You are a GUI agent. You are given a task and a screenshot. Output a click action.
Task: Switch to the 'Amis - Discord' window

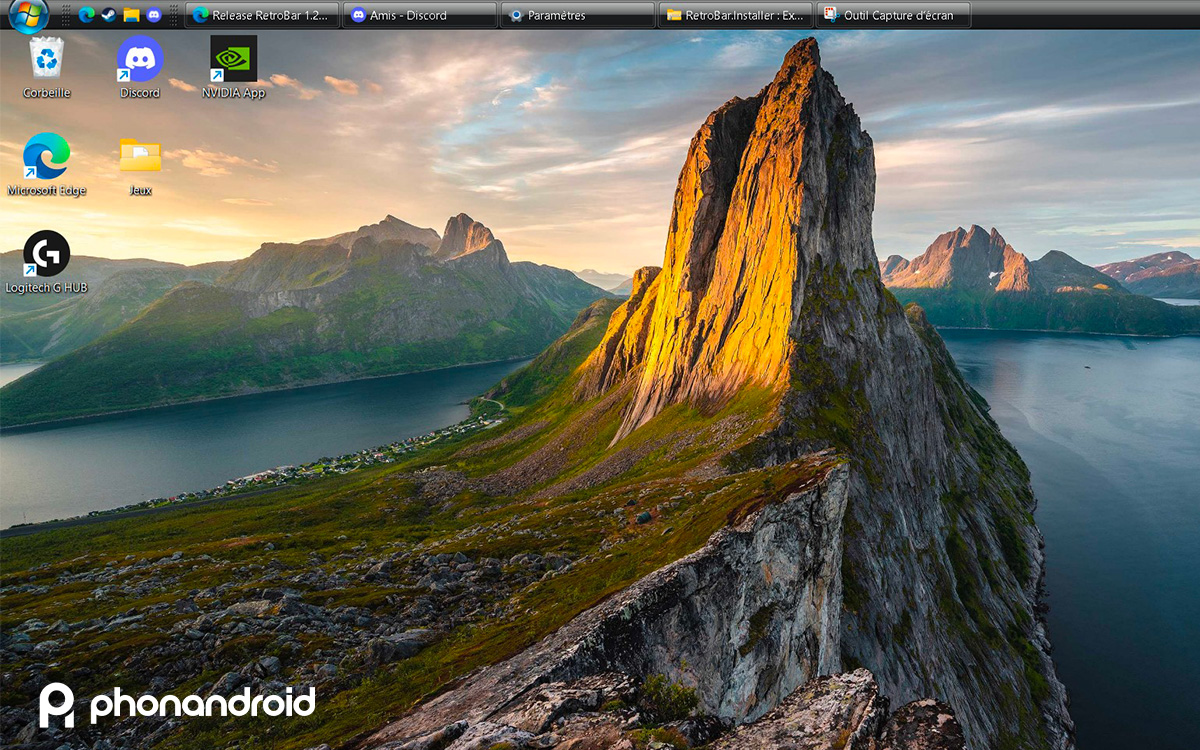click(419, 14)
